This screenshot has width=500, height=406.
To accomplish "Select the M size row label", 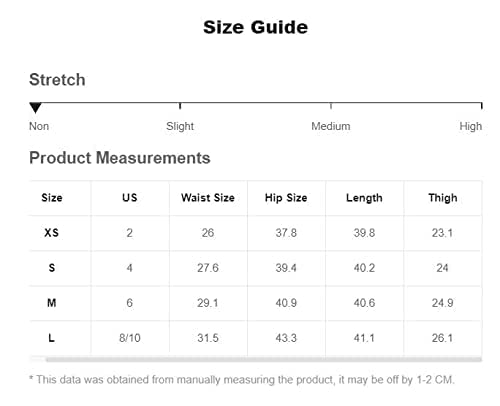I will tap(52, 303).
